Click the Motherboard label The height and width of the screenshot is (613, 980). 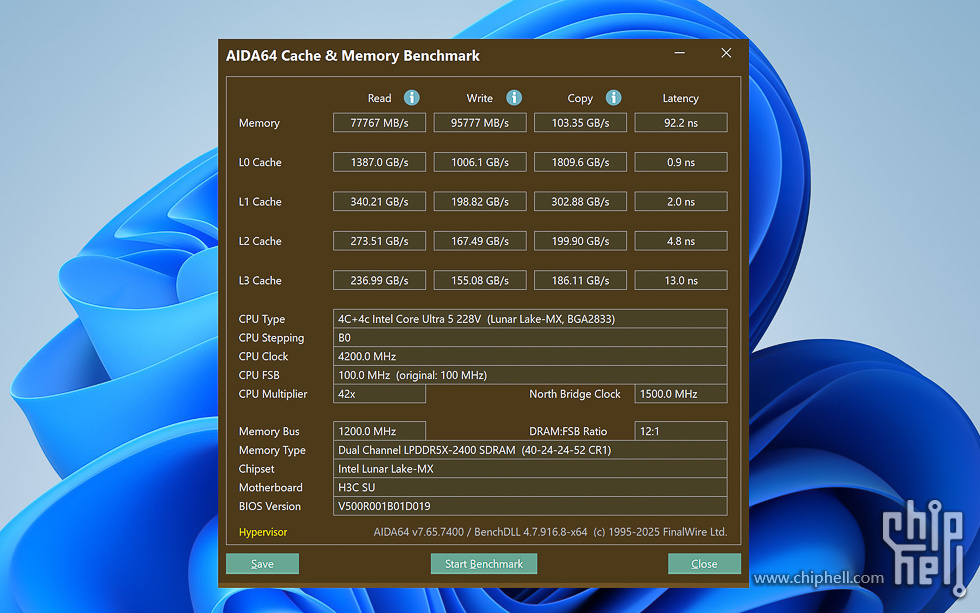point(271,487)
